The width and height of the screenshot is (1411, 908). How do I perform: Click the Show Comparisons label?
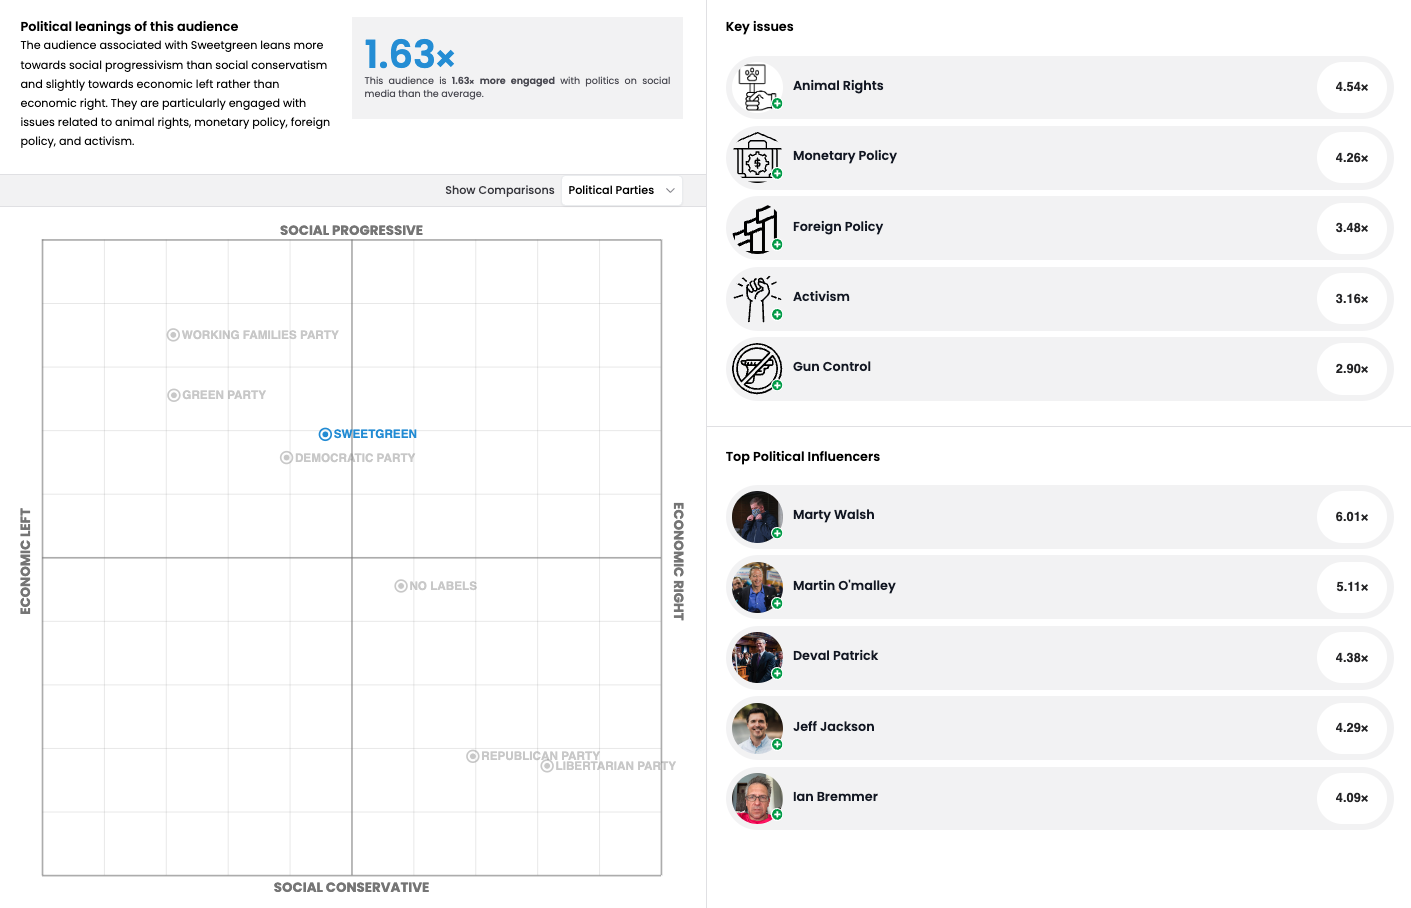tap(500, 190)
